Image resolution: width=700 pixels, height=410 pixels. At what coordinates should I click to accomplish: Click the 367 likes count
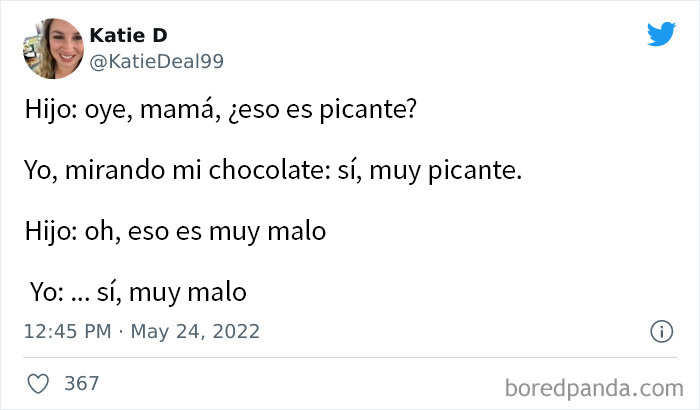[x=81, y=384]
